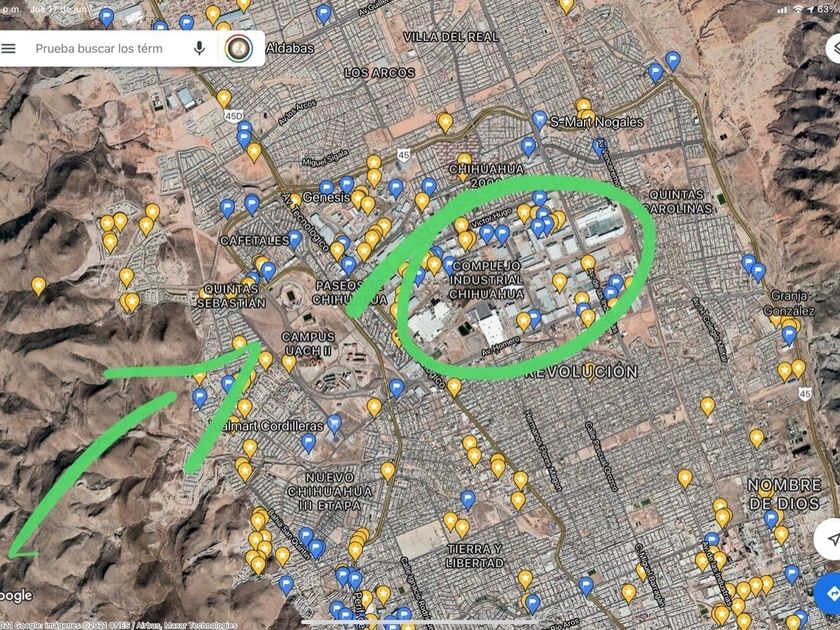
Task: Click the 45D highway shield marker
Action: (233, 116)
